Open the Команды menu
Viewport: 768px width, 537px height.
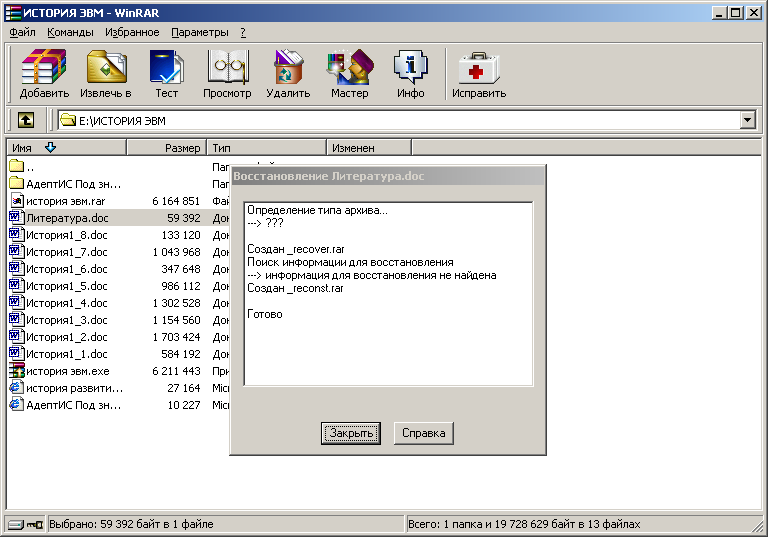point(70,32)
